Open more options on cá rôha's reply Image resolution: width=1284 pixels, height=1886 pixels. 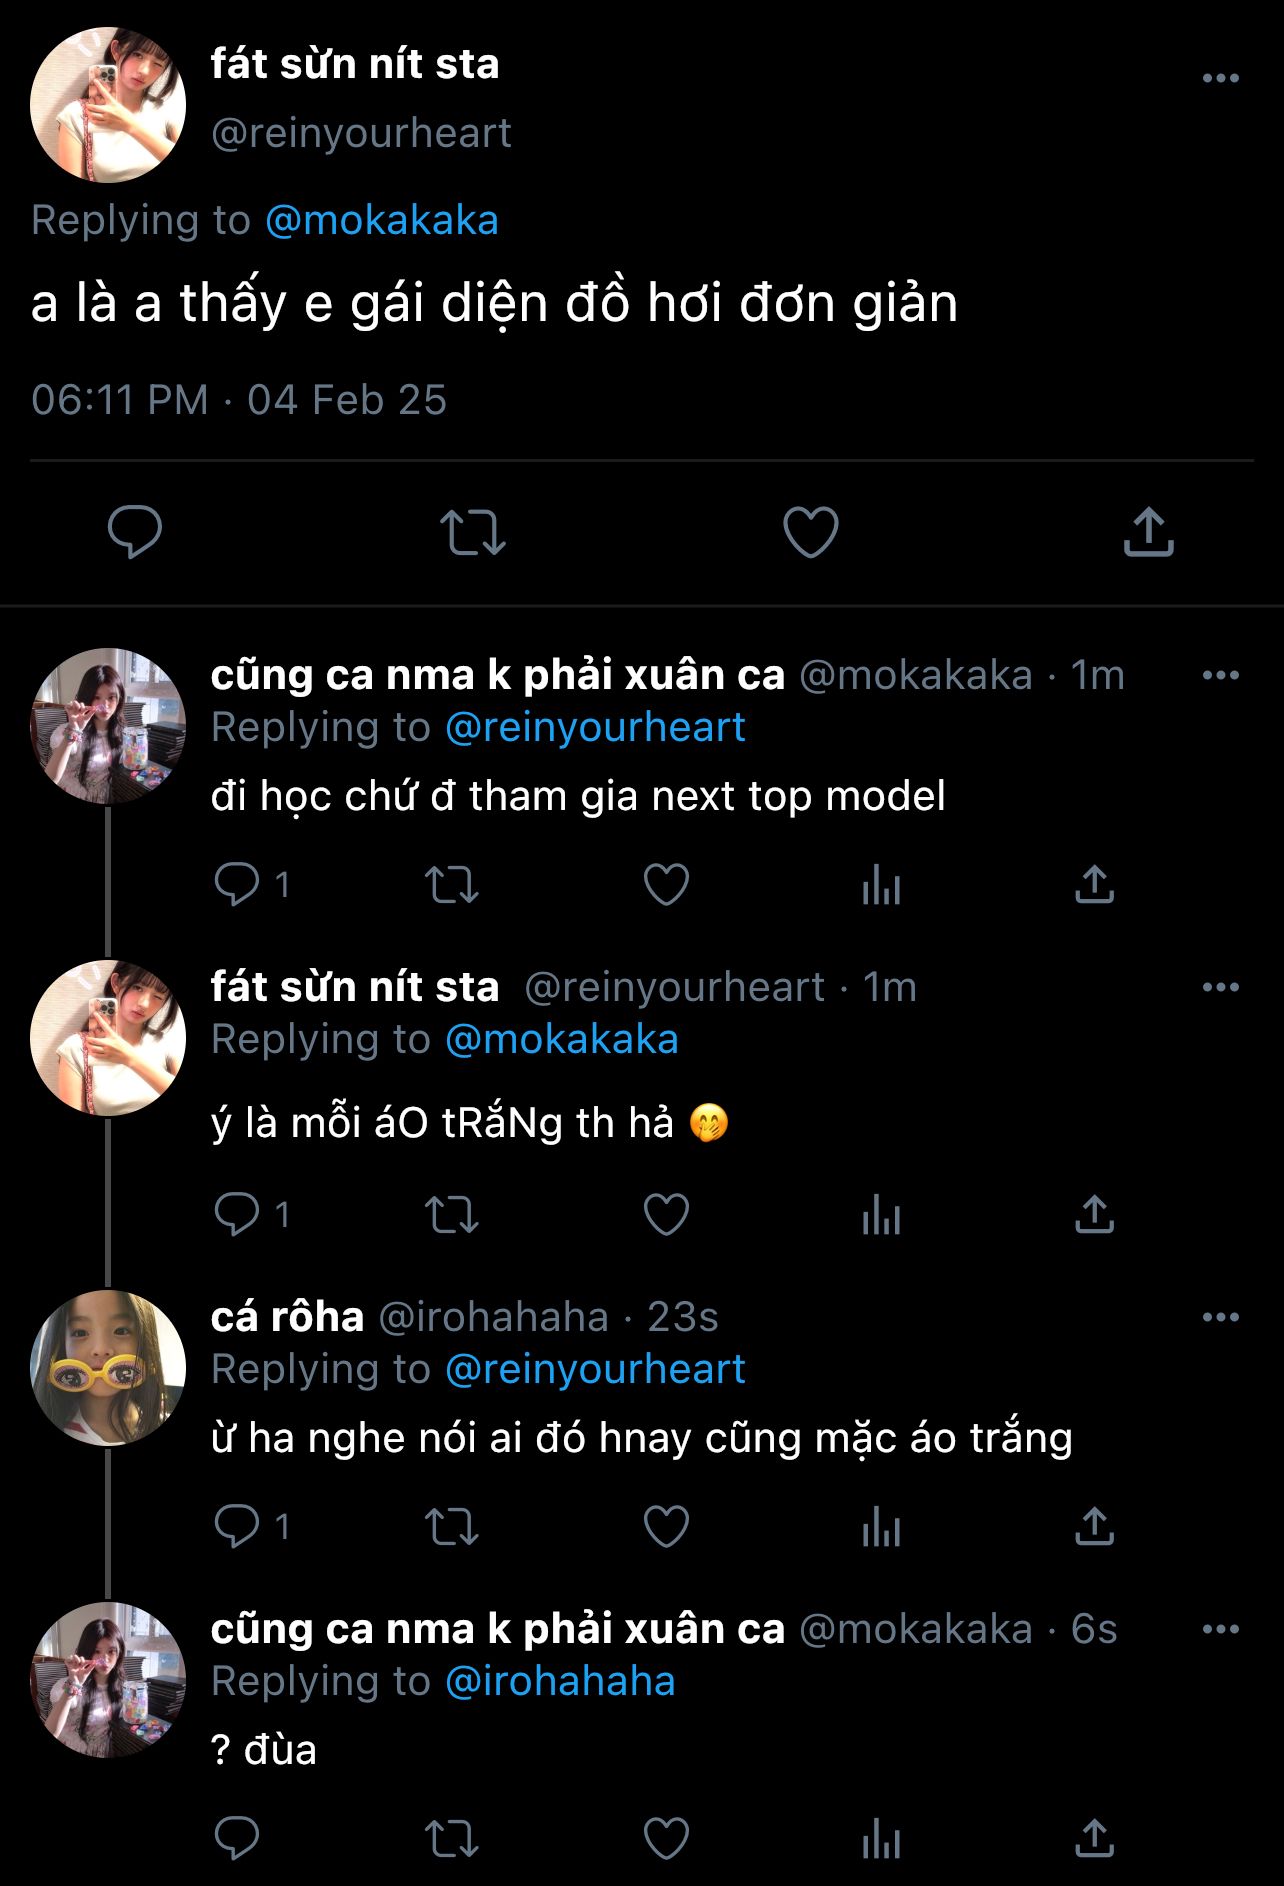click(1220, 1317)
